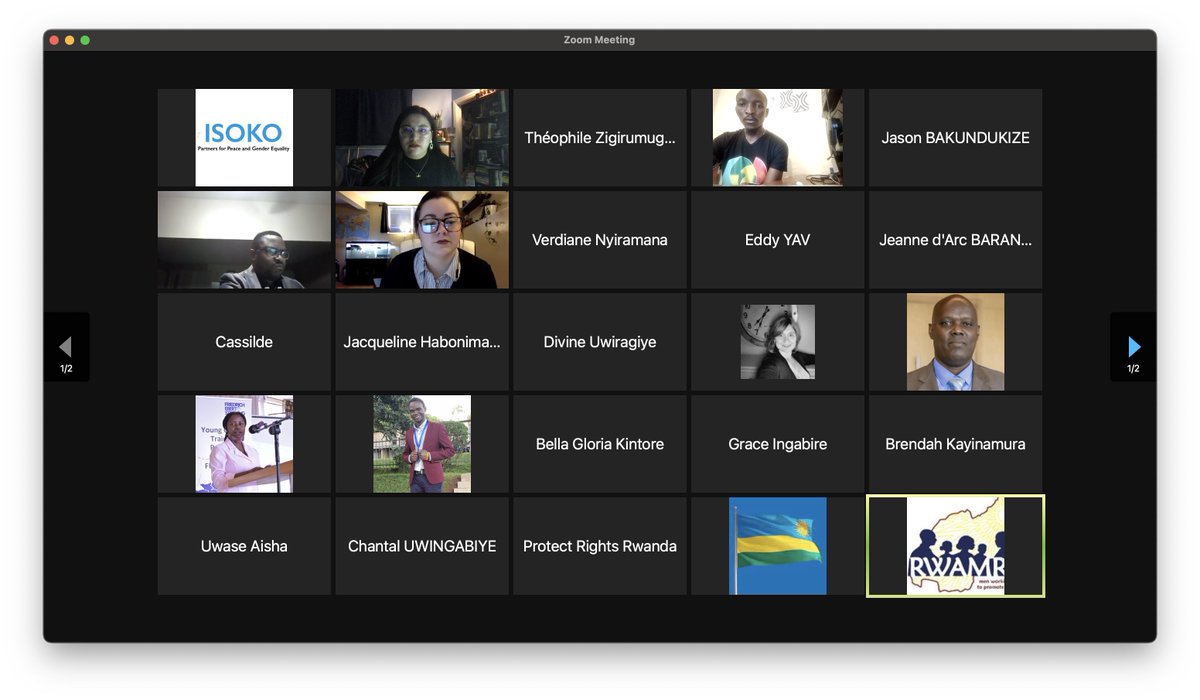Click Chantal UWINGABIYE participant tile
This screenshot has width=1200, height=700.
422,546
